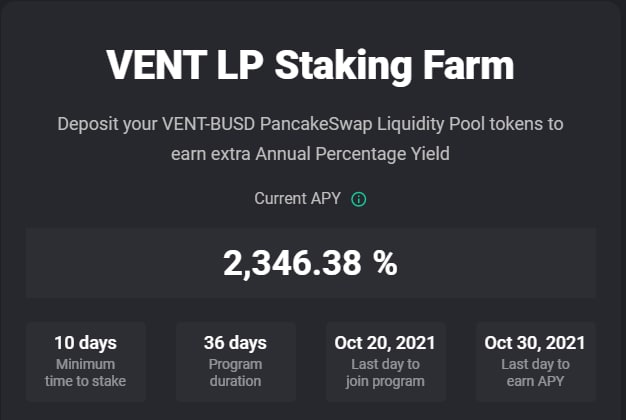Click the "36 days" value
626x420 pixels.
coord(235,343)
